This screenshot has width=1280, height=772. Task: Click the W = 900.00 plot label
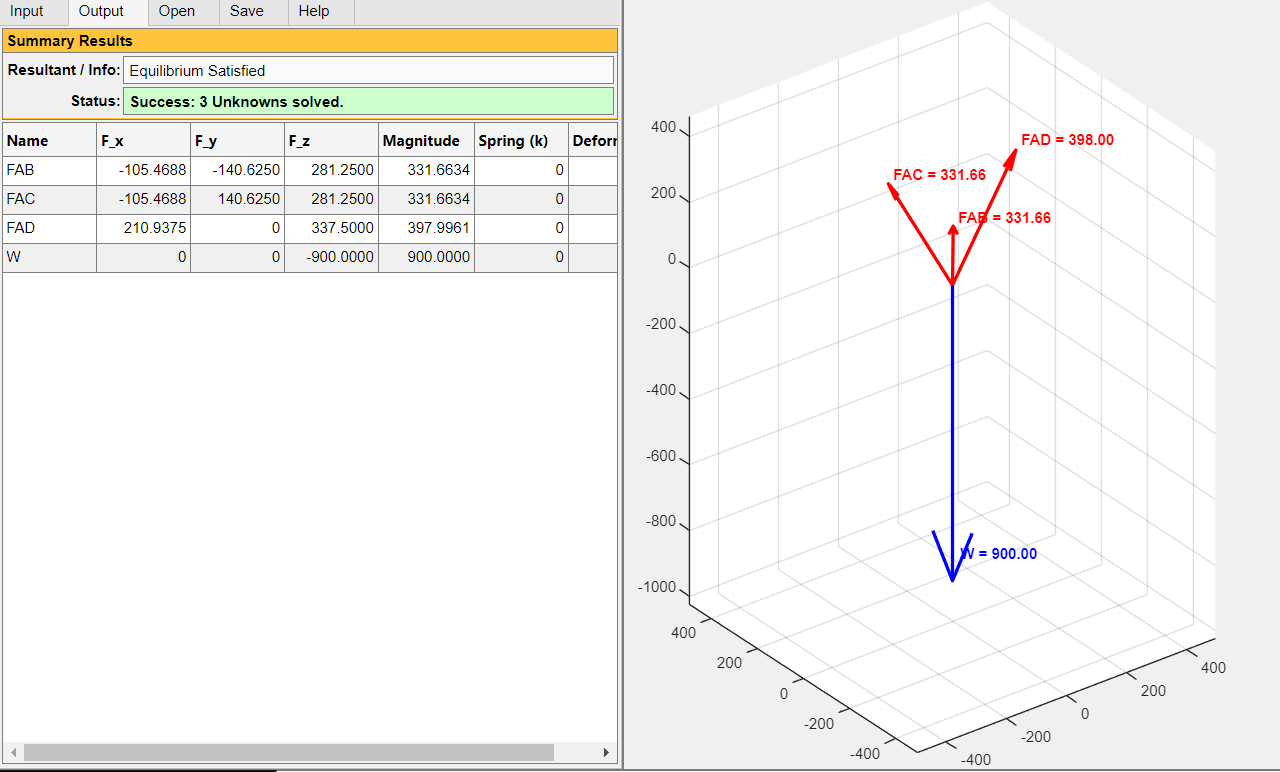(x=999, y=554)
